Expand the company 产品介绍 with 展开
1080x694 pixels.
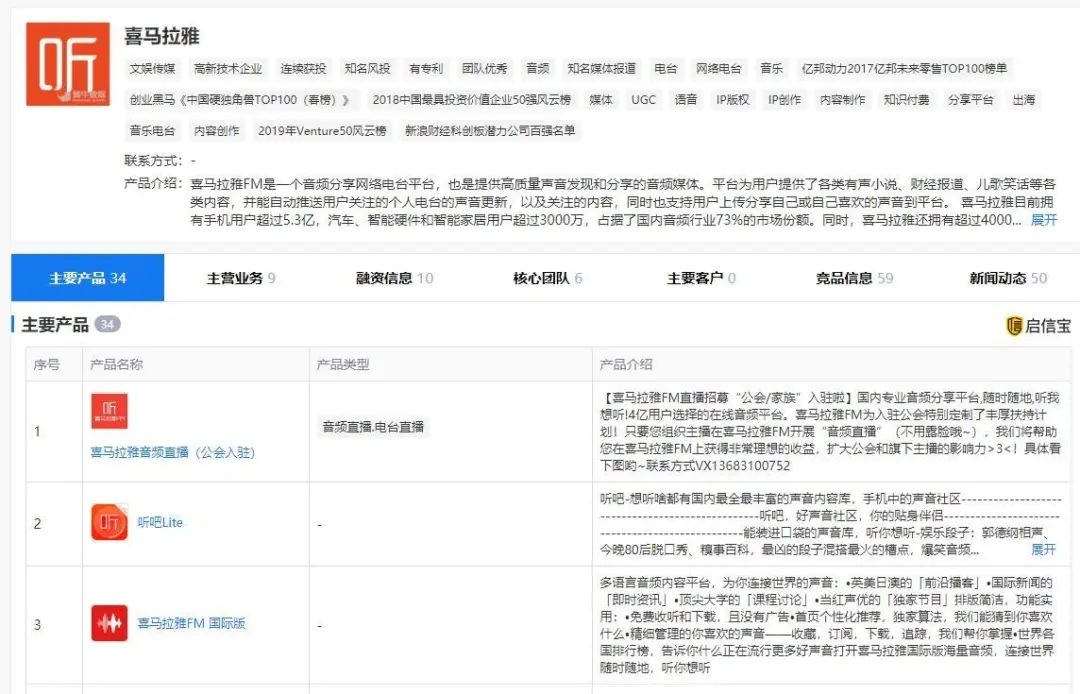click(1043, 220)
